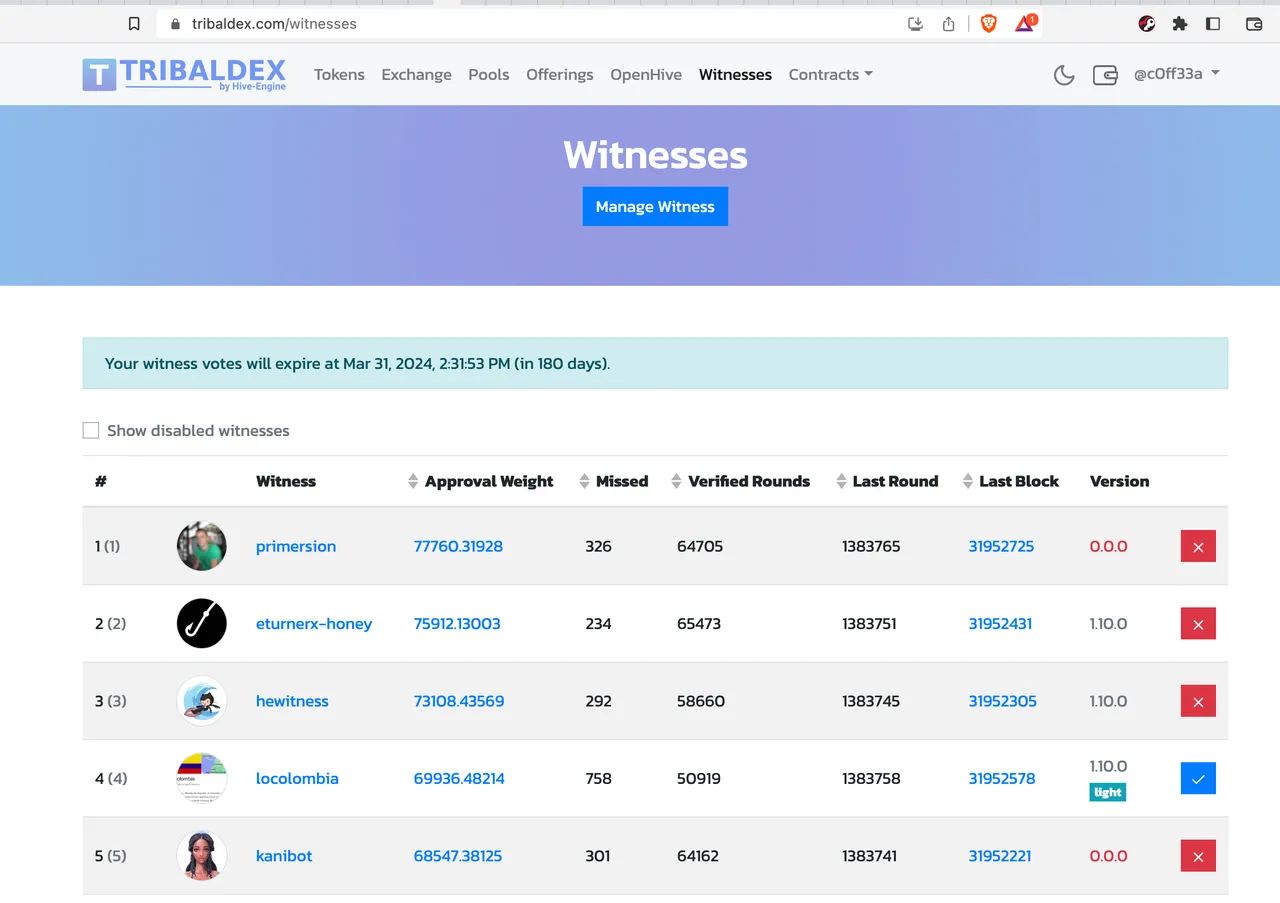Click the Tribaldex logo
1280x903 pixels.
tap(184, 74)
